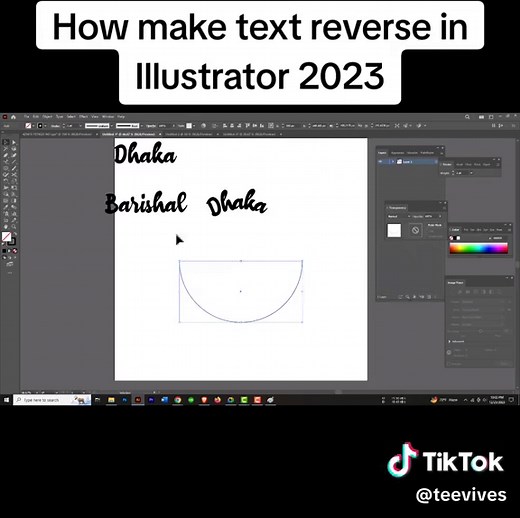Open the Select menu
The height and width of the screenshot is (518, 520).
(x=71, y=117)
